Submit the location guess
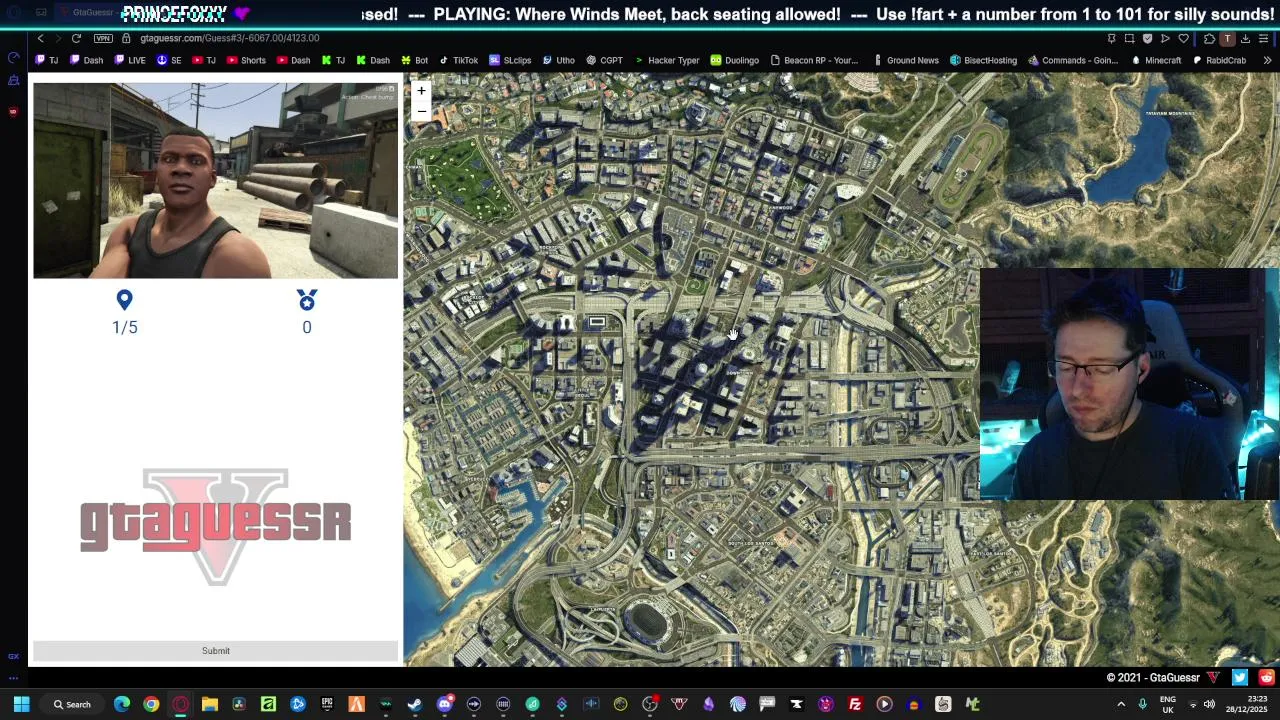Viewport: 1280px width, 720px height. tap(216, 651)
